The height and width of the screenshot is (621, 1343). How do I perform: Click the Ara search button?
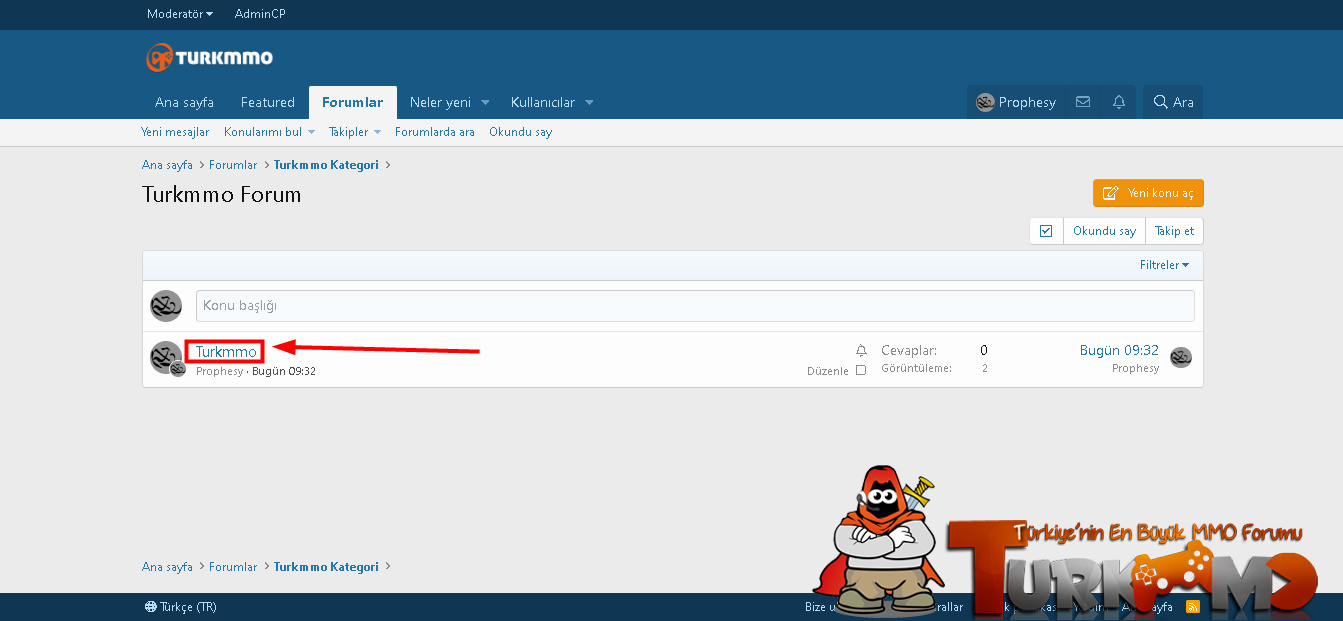tap(1173, 102)
